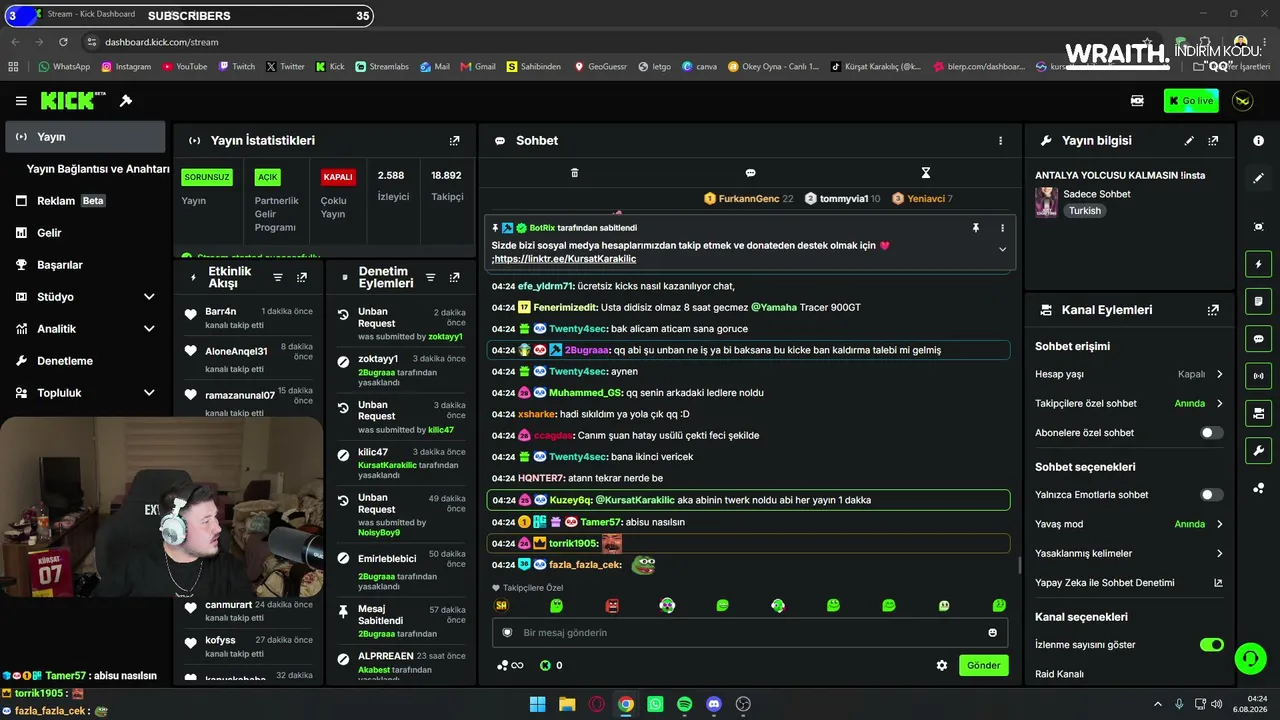This screenshot has height=720, width=1280.
Task: Click the SH channel emote in emote row
Action: pyautogui.click(x=501, y=605)
